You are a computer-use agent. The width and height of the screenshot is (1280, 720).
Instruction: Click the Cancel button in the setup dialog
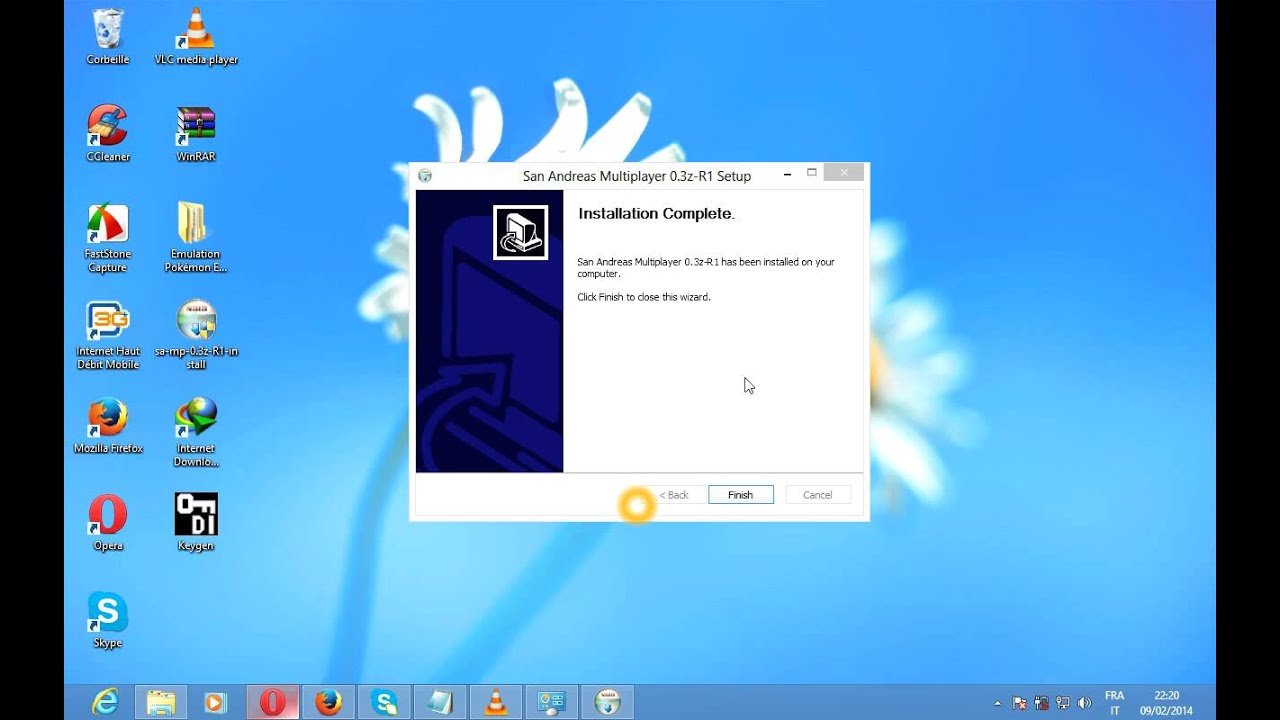(818, 495)
